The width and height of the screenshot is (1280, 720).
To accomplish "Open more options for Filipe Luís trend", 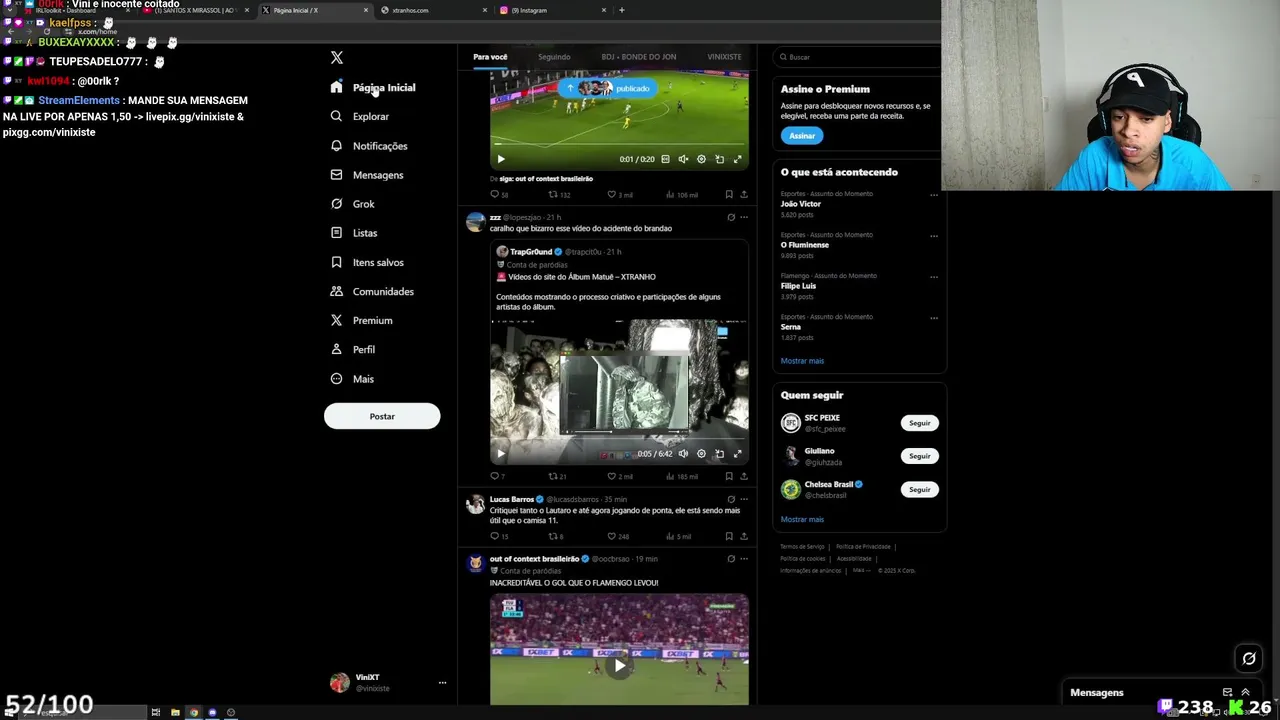I will (x=934, y=277).
